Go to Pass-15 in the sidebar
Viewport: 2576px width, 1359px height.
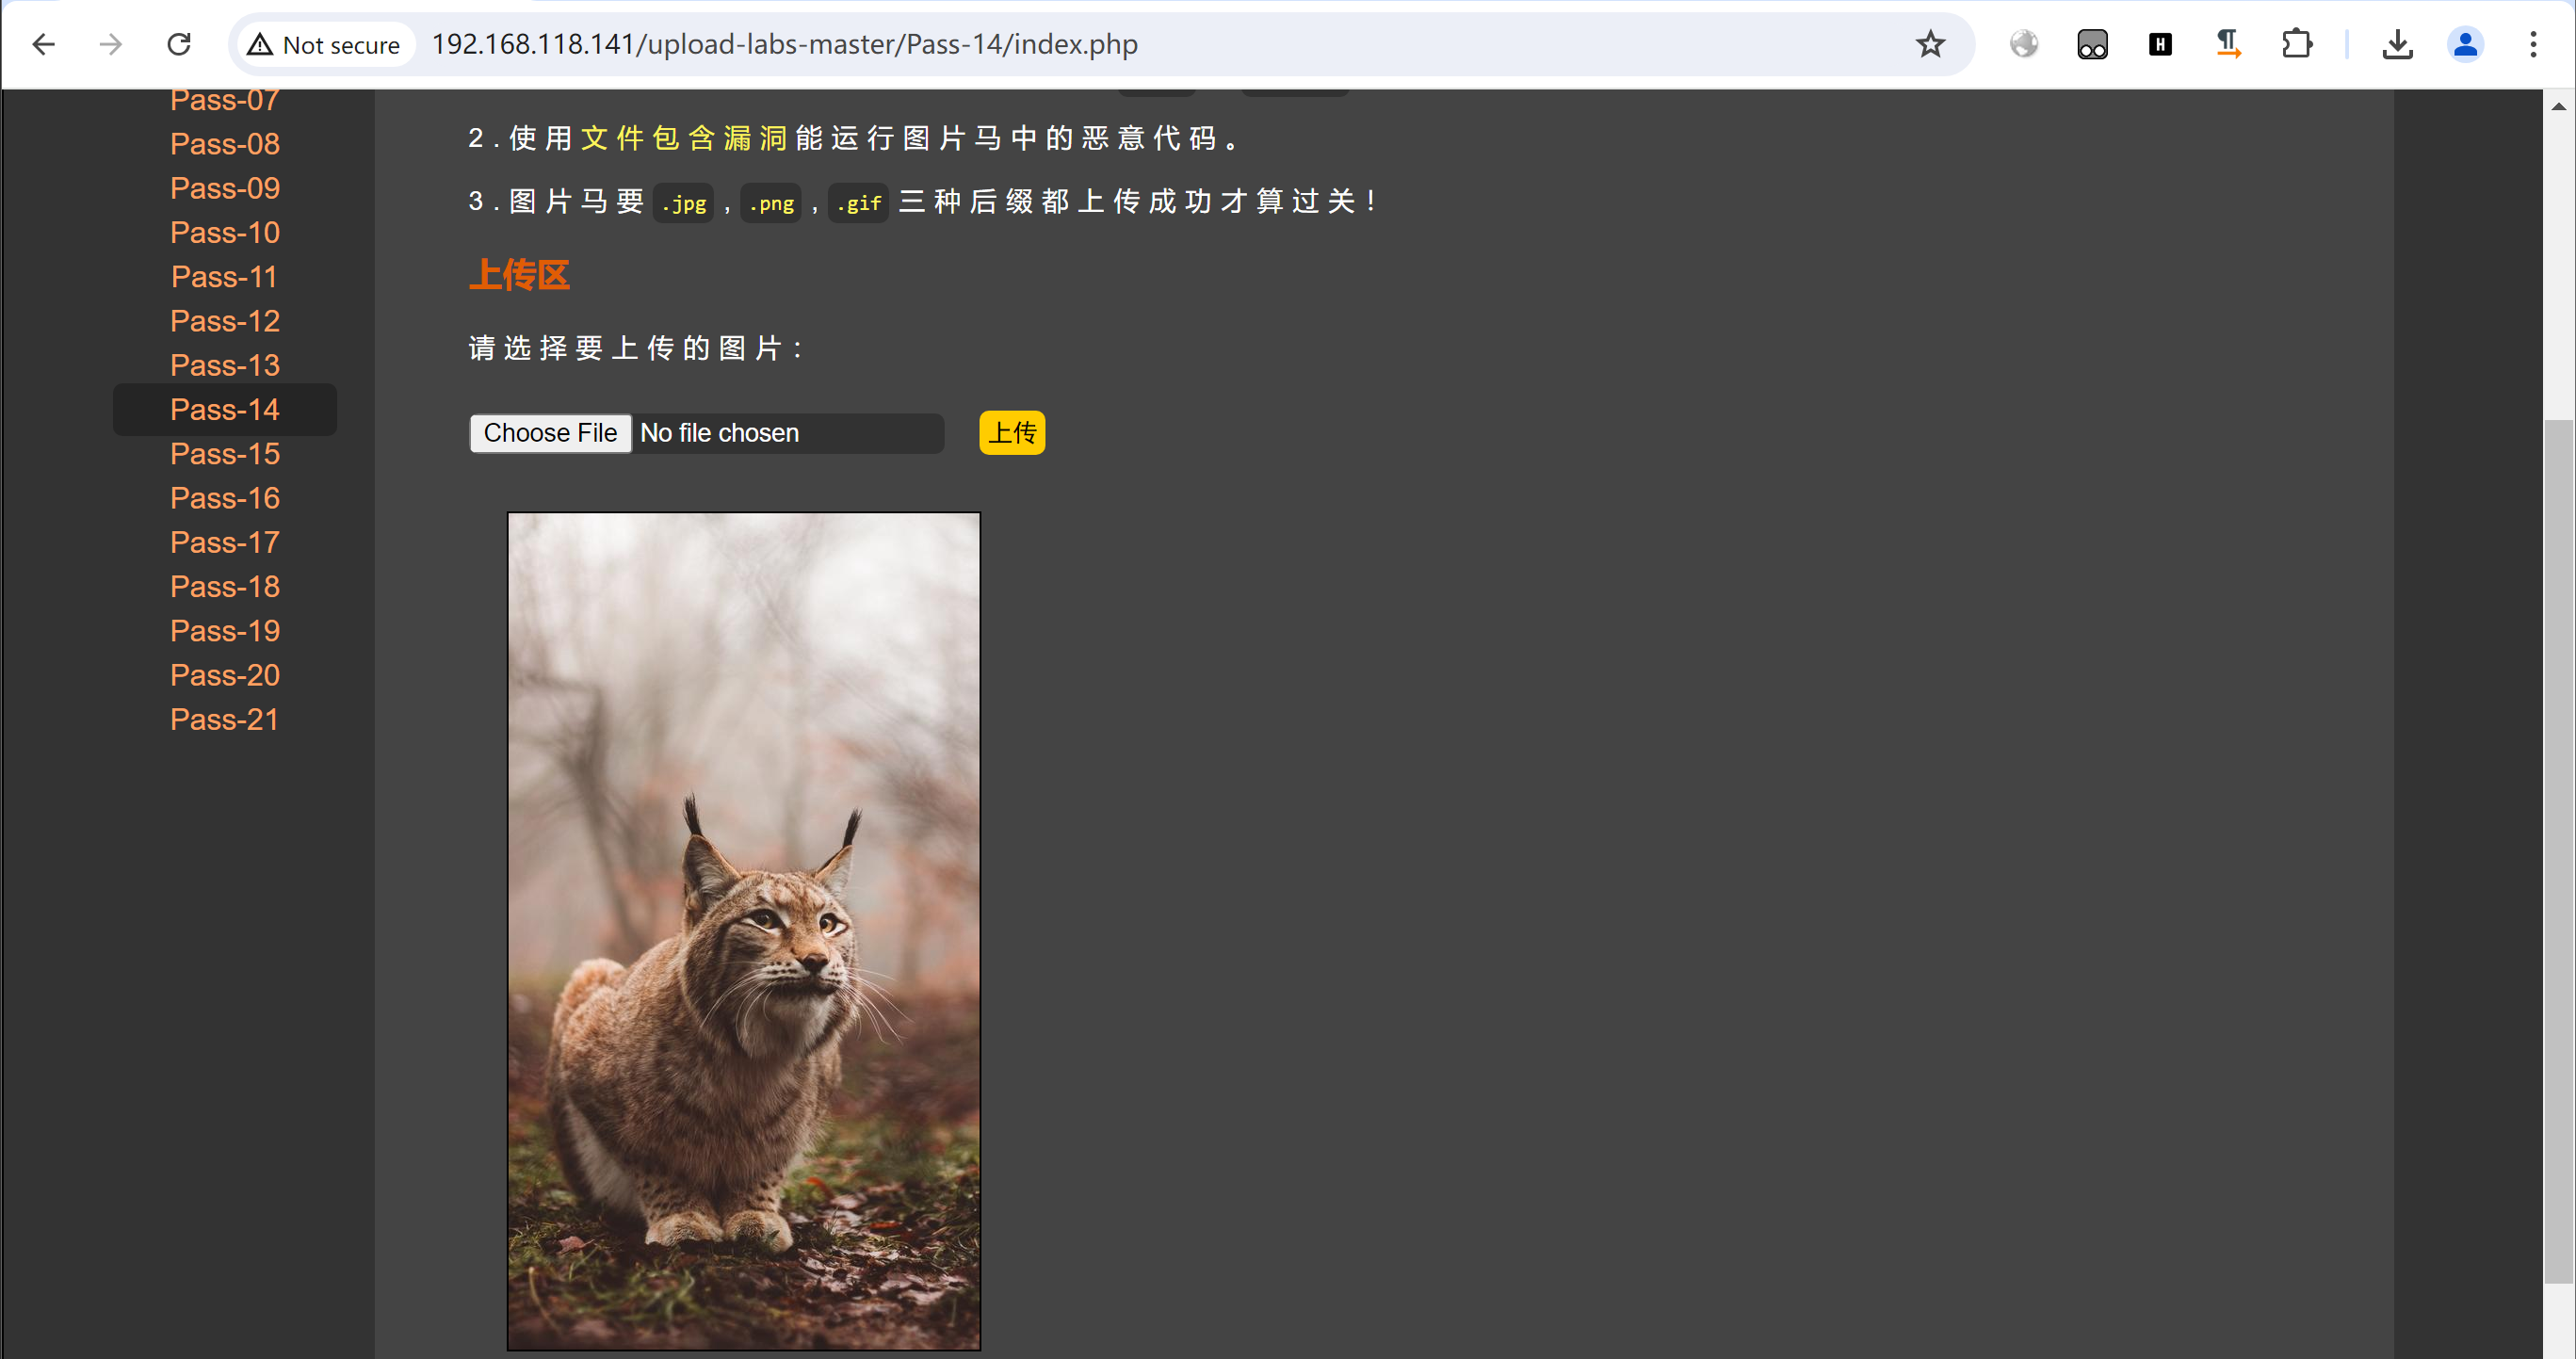click(225, 453)
